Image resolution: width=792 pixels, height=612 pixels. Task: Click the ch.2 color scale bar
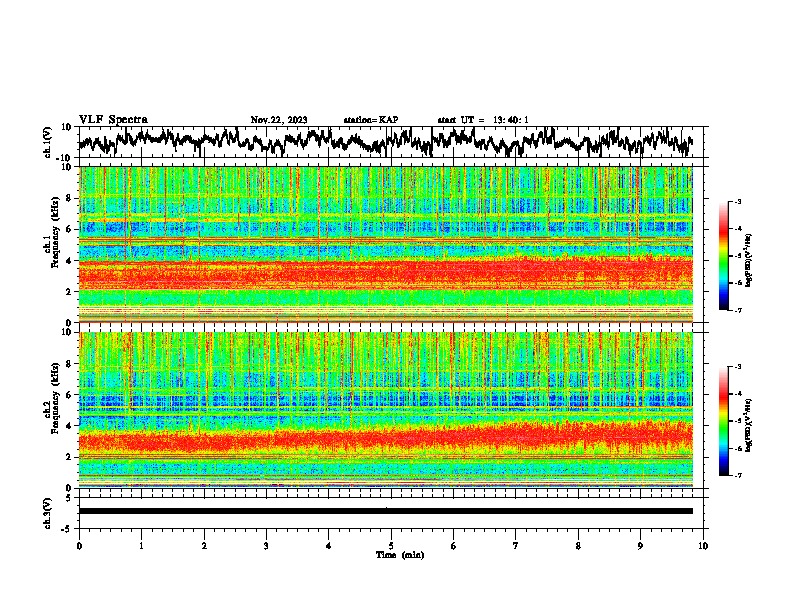723,421
